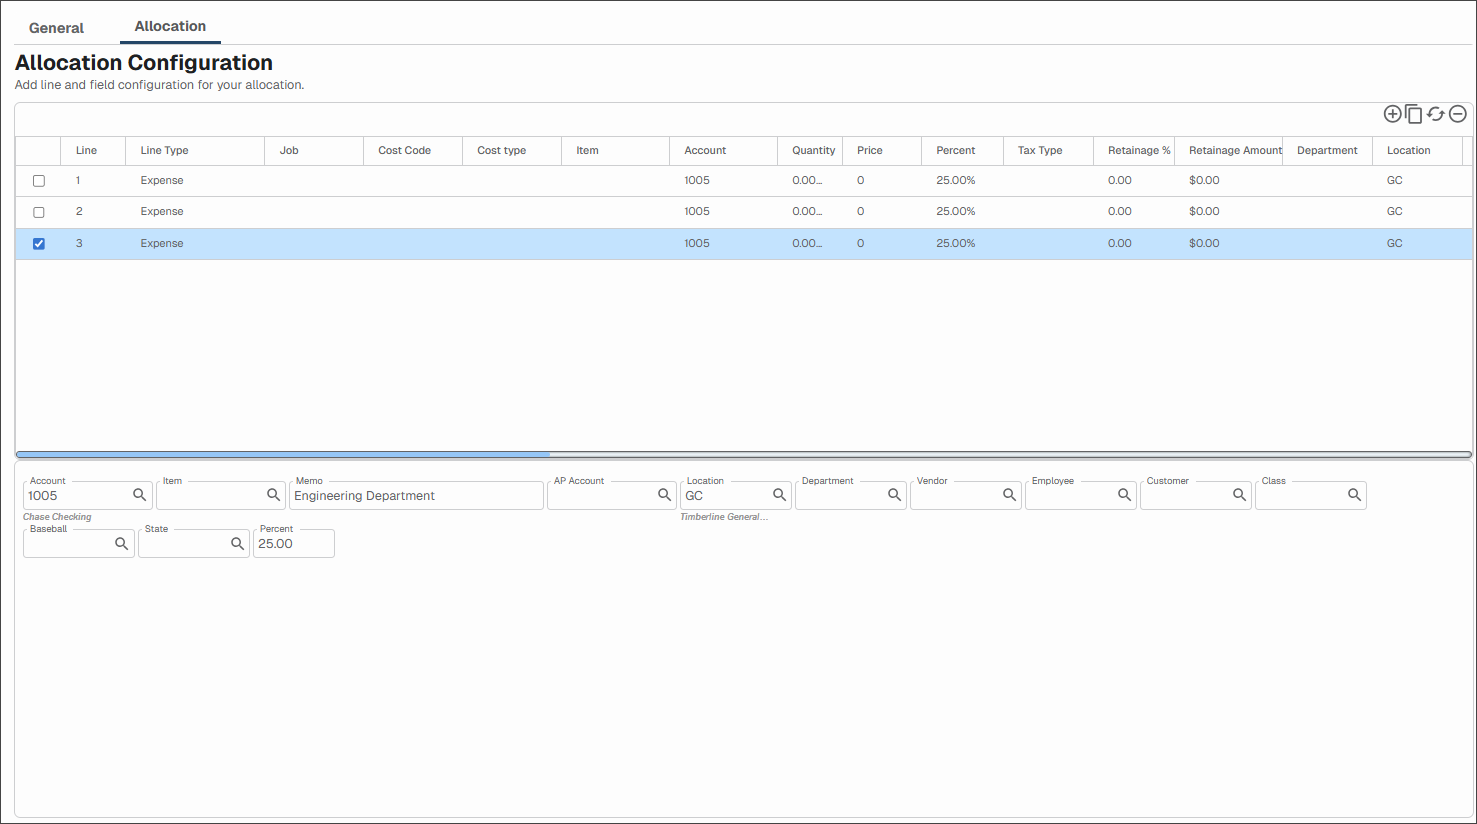
Task: Open the AP Account lookup search icon
Action: point(664,495)
